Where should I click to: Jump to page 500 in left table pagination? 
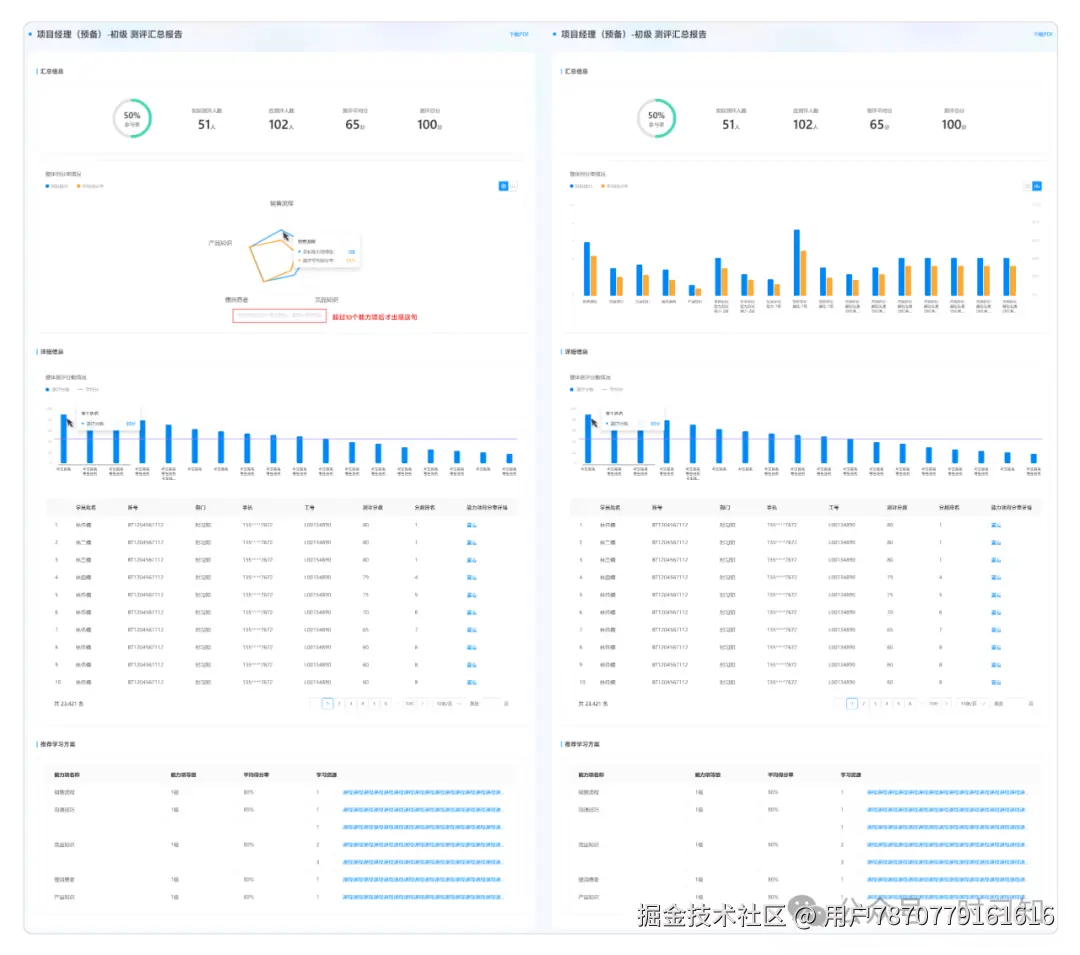tap(410, 704)
